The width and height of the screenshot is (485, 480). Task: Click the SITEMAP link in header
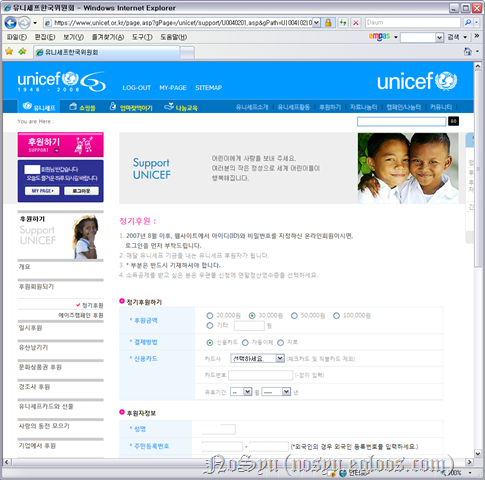(x=209, y=88)
